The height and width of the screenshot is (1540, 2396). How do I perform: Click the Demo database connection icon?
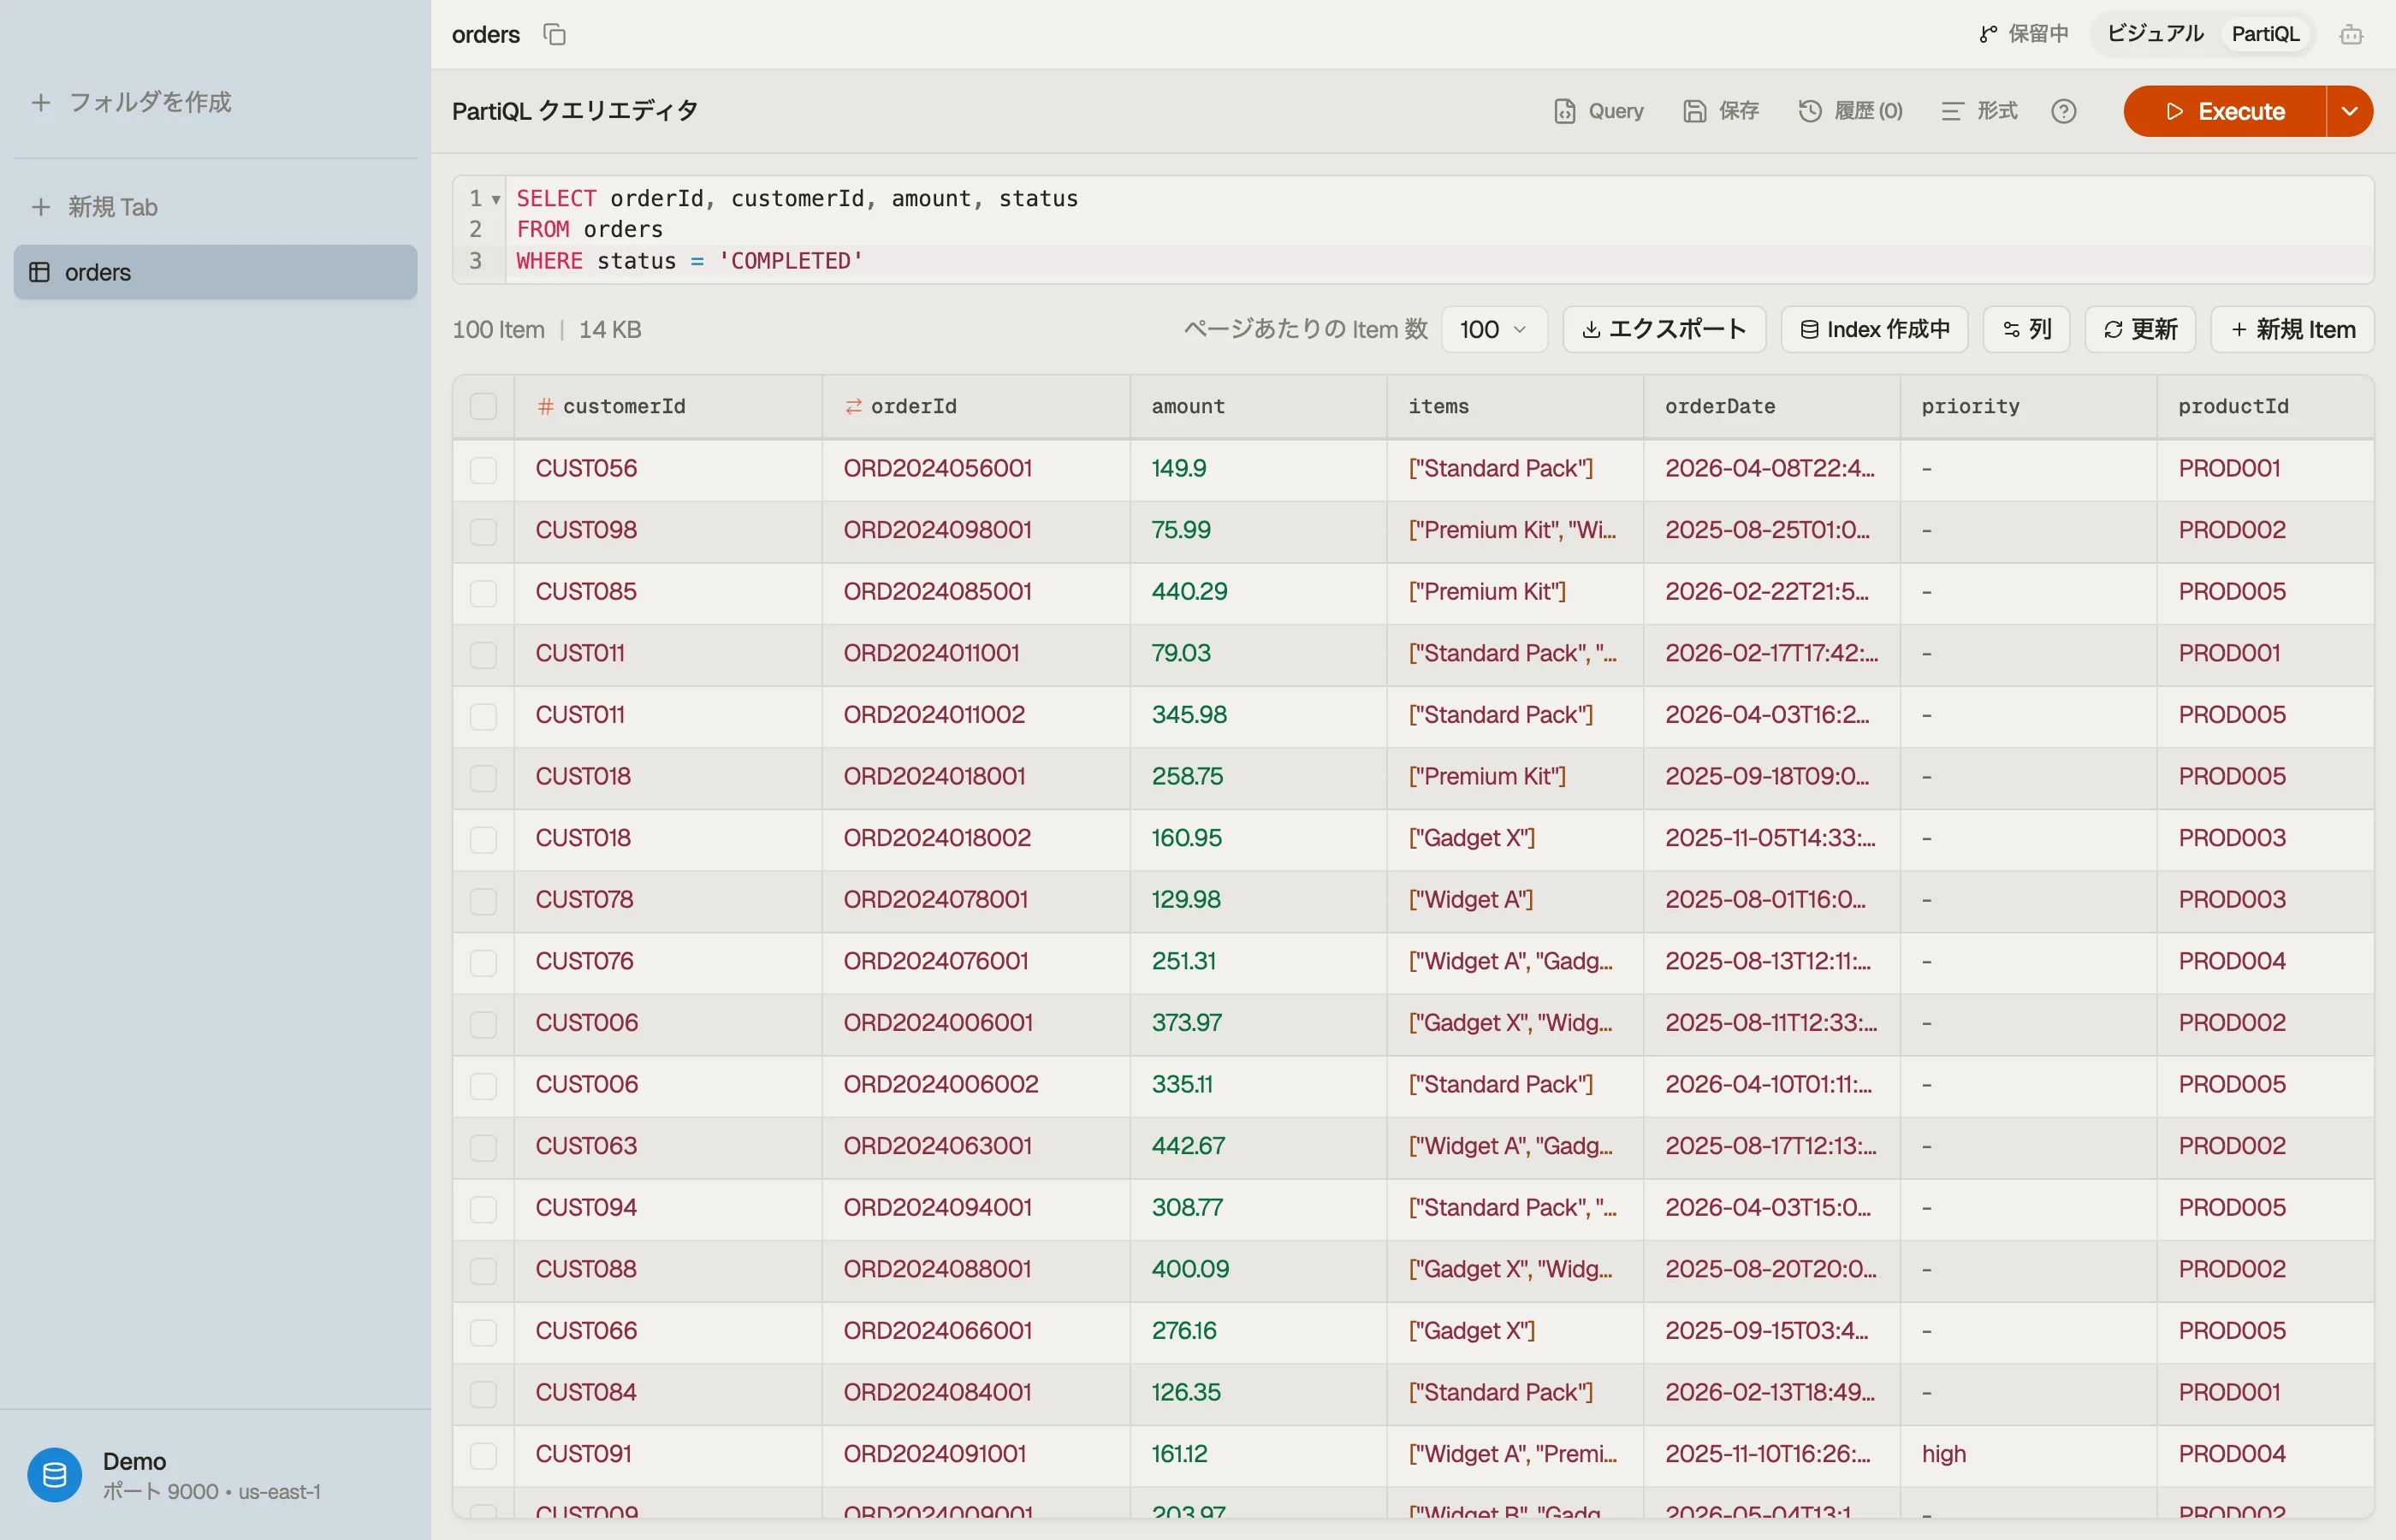coord(55,1474)
